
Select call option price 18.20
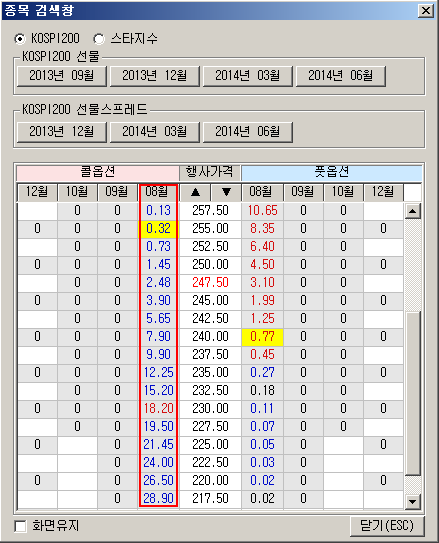pyautogui.click(x=158, y=409)
